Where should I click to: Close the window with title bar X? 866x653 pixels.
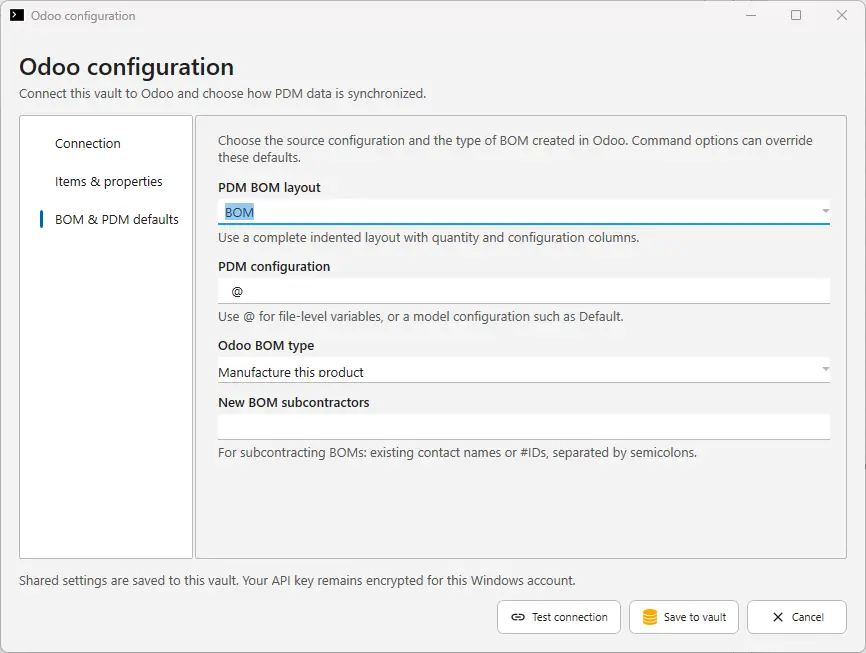click(x=842, y=15)
